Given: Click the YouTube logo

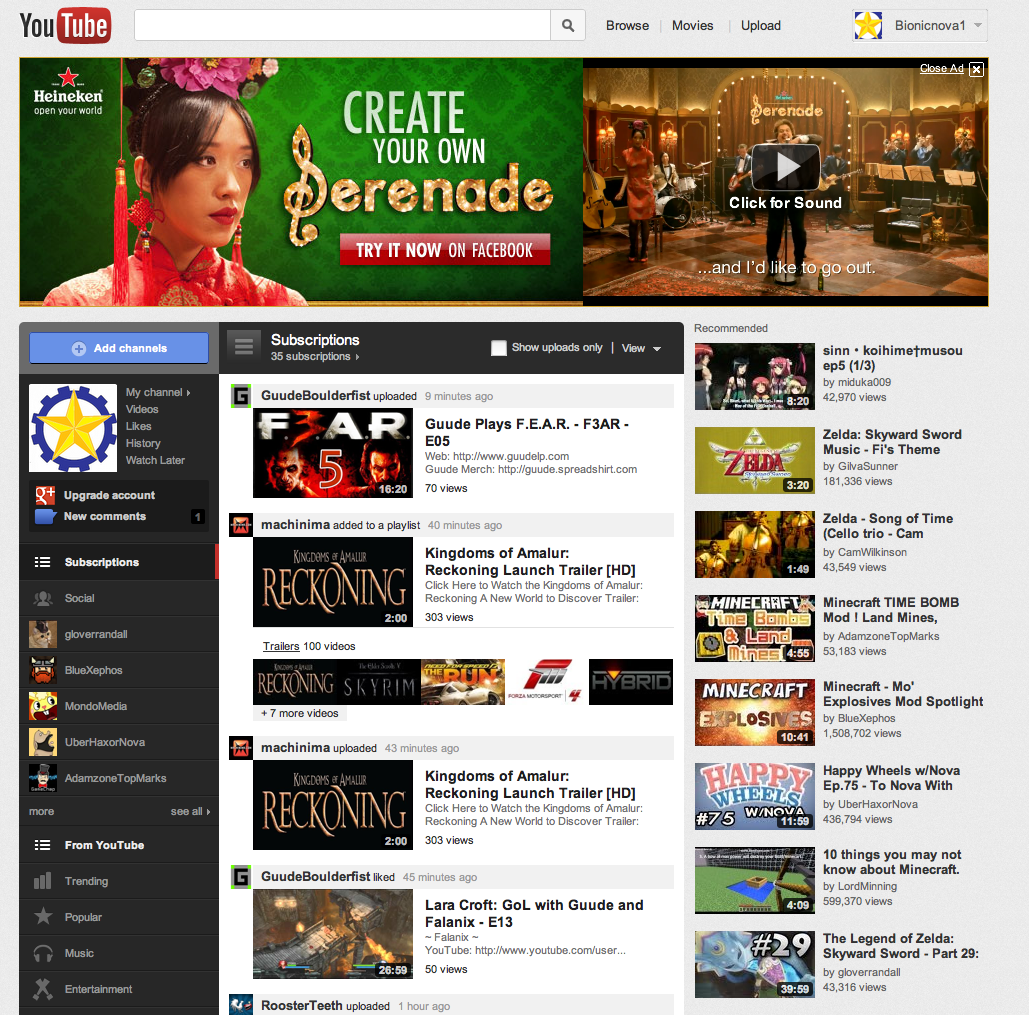Looking at the screenshot, I should 65,26.
